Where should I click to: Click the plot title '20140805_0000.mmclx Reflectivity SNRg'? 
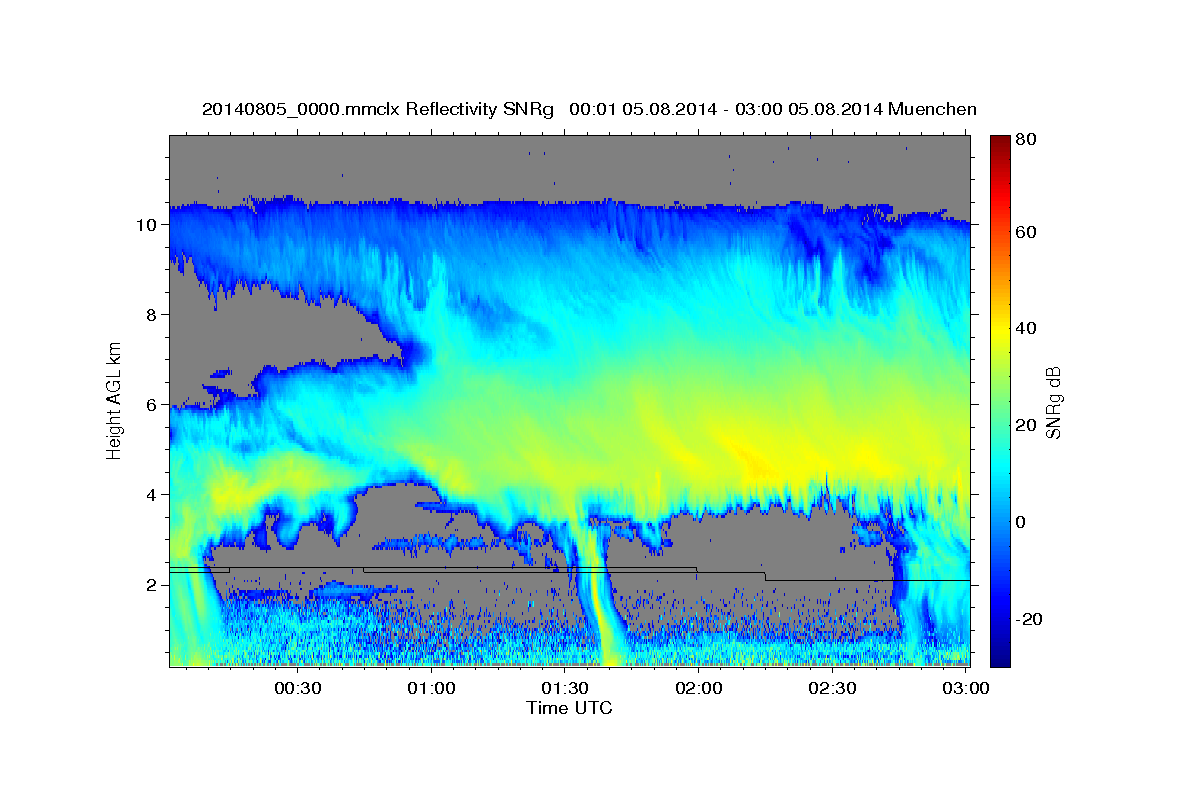point(377,109)
